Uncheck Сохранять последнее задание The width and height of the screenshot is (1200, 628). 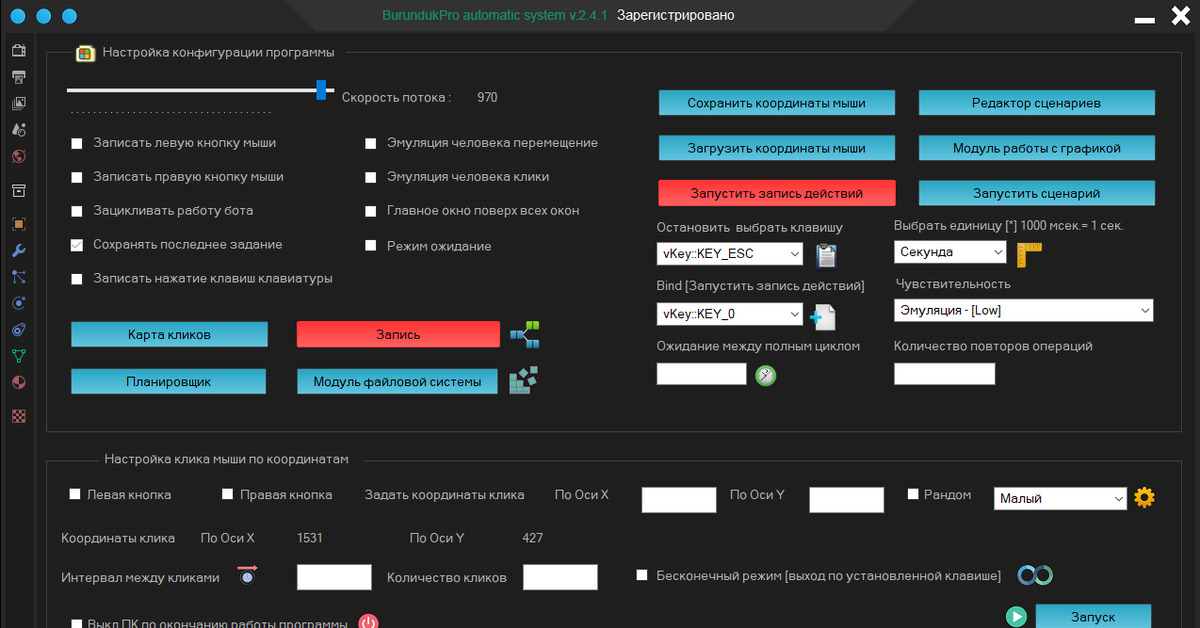point(77,245)
